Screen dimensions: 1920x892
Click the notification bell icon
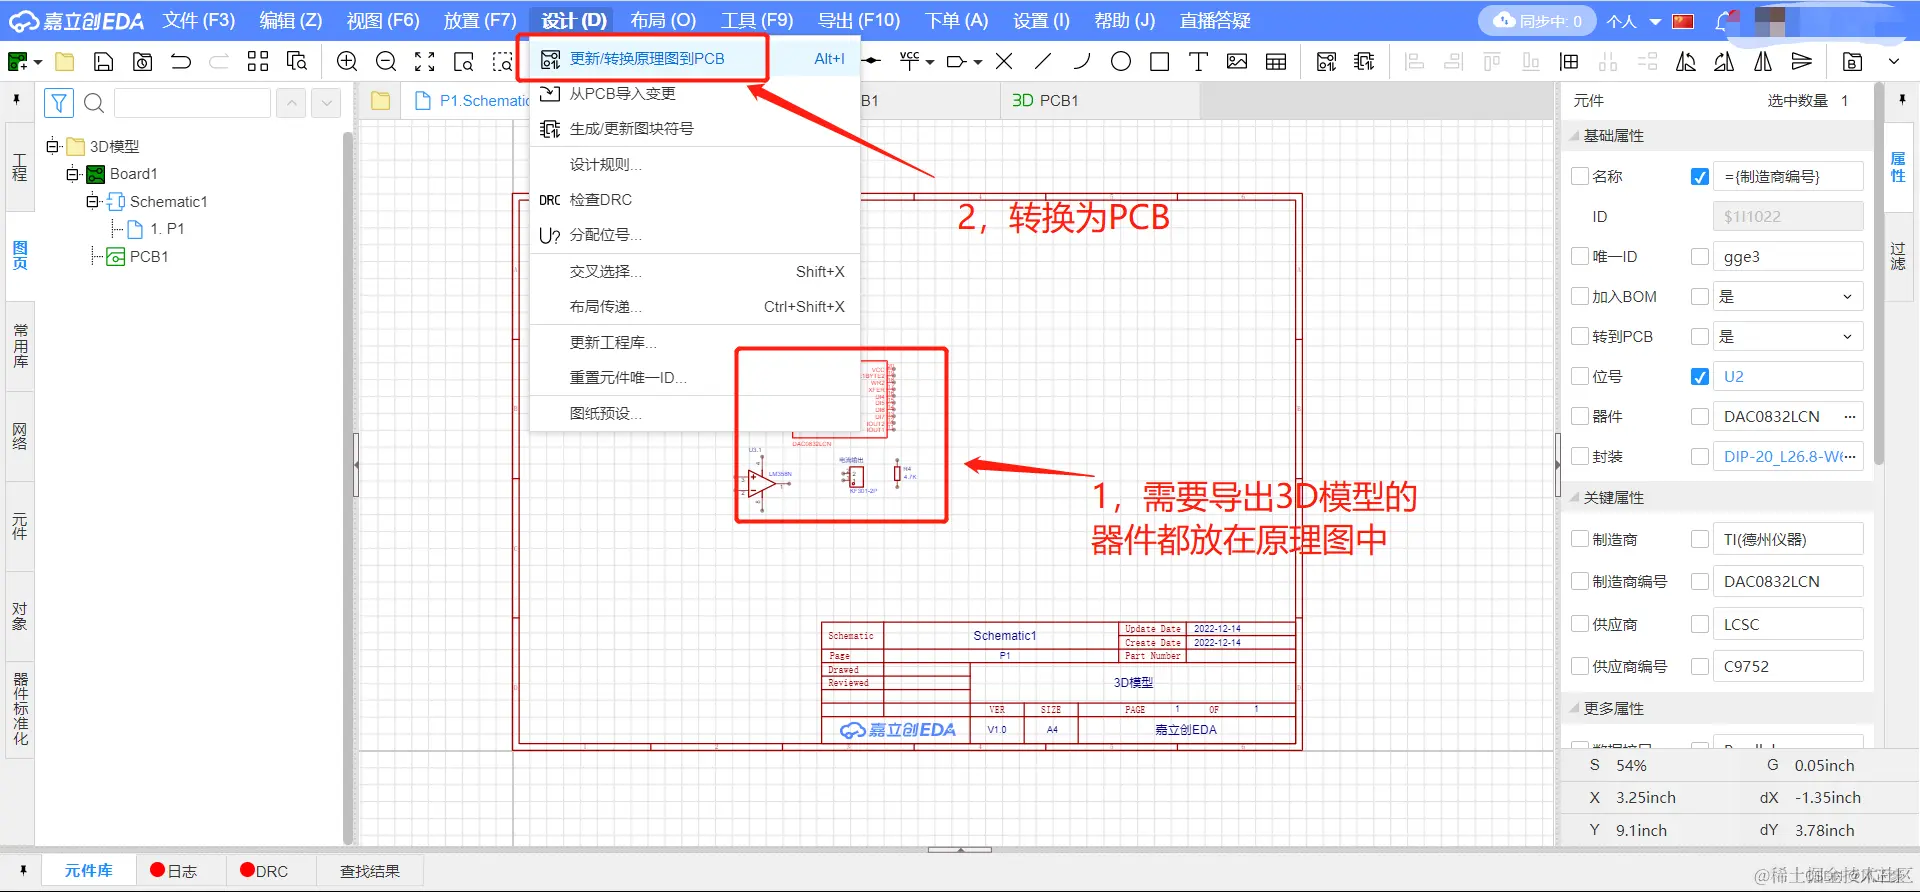pyautogui.click(x=1723, y=21)
